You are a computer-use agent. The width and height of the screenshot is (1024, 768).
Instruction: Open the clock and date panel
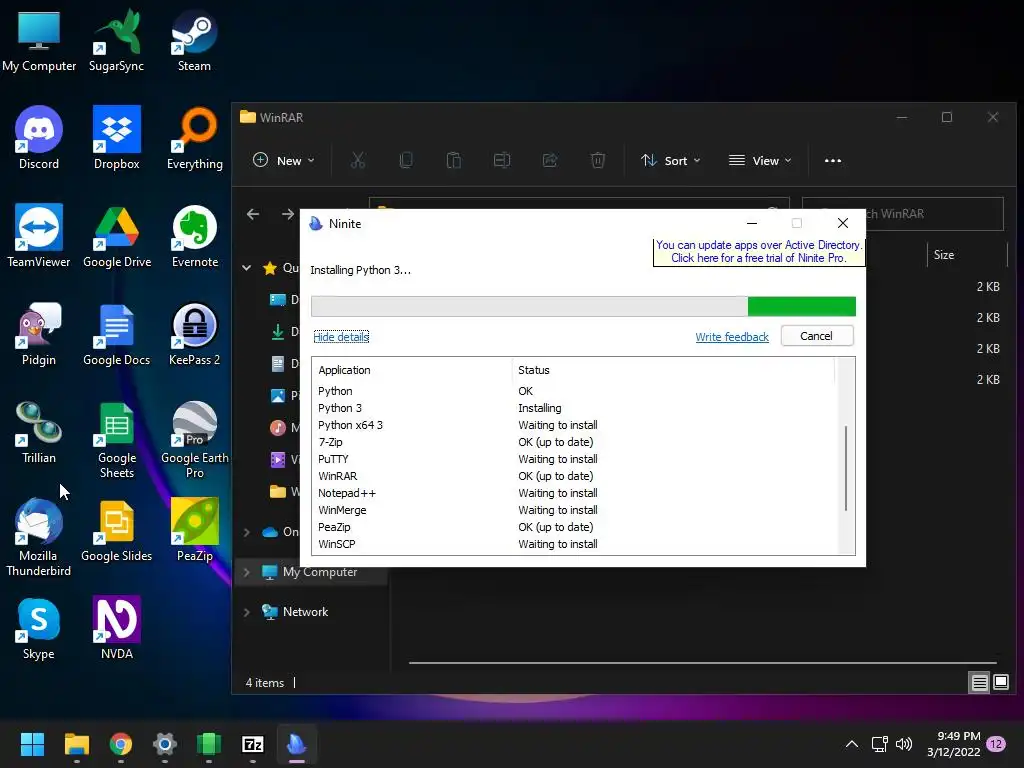click(x=953, y=744)
